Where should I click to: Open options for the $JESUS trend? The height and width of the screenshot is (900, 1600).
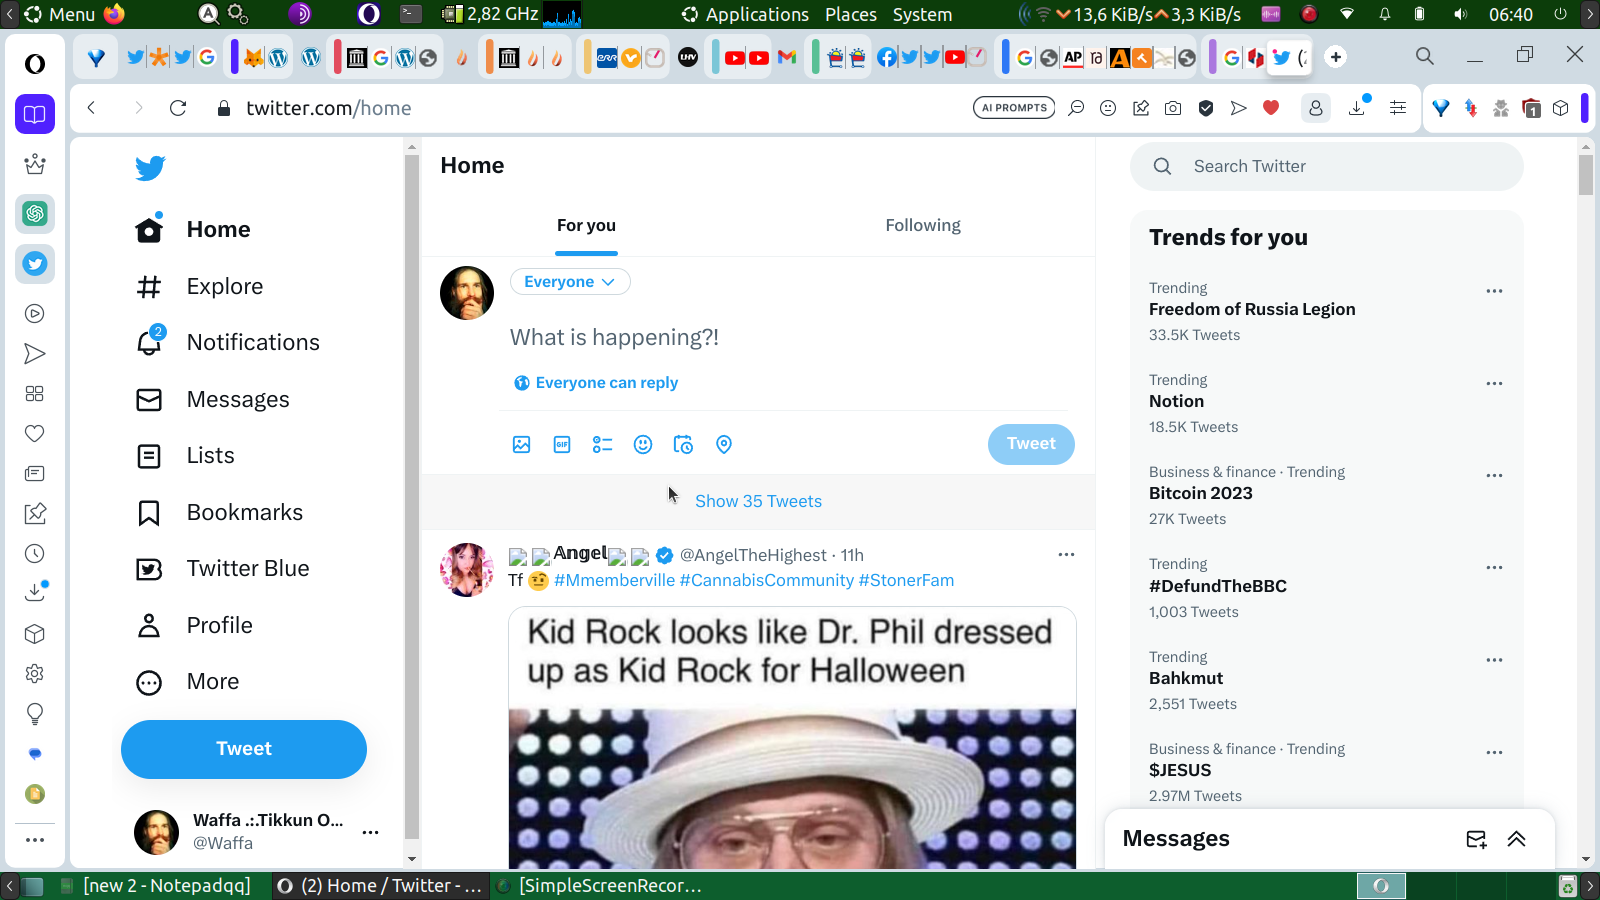[1494, 752]
